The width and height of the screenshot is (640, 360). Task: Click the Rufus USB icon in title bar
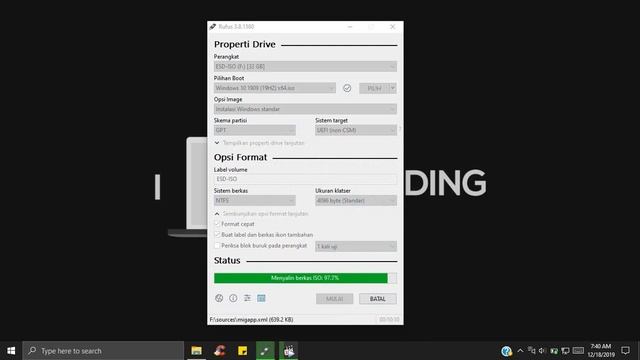pos(213,27)
